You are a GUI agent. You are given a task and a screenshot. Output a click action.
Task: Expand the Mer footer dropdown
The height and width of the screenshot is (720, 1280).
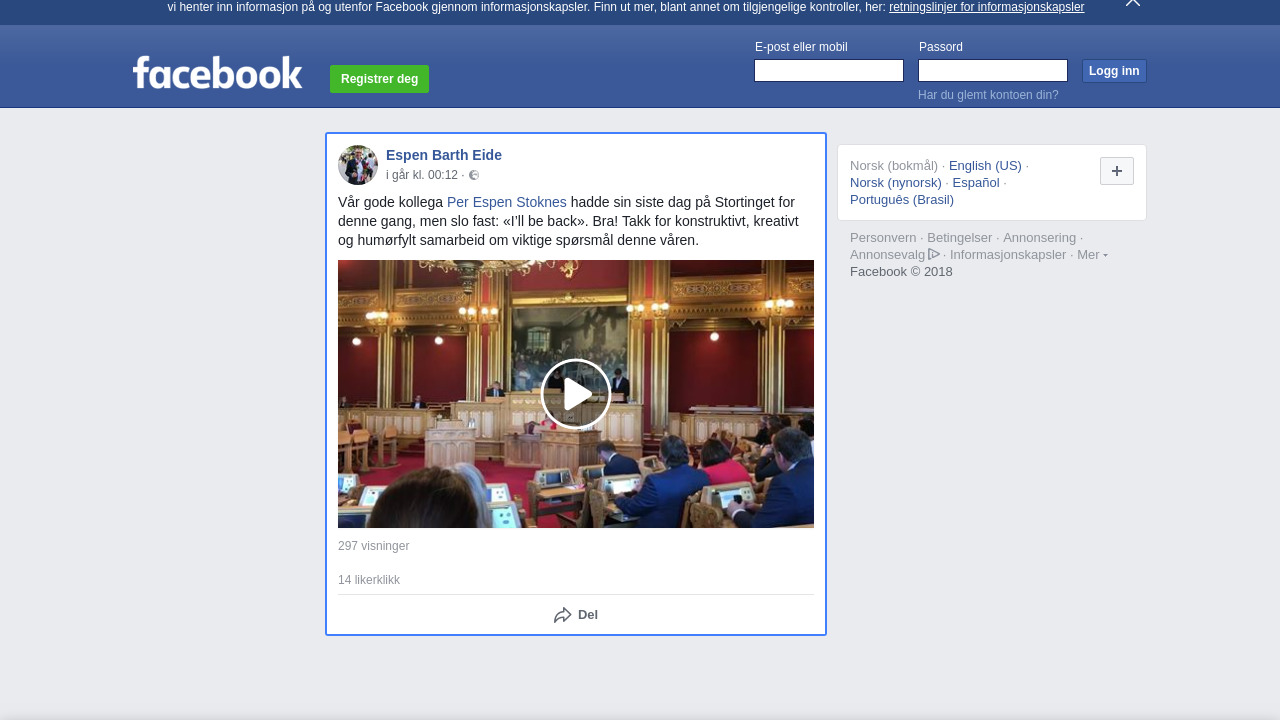point(1092,255)
